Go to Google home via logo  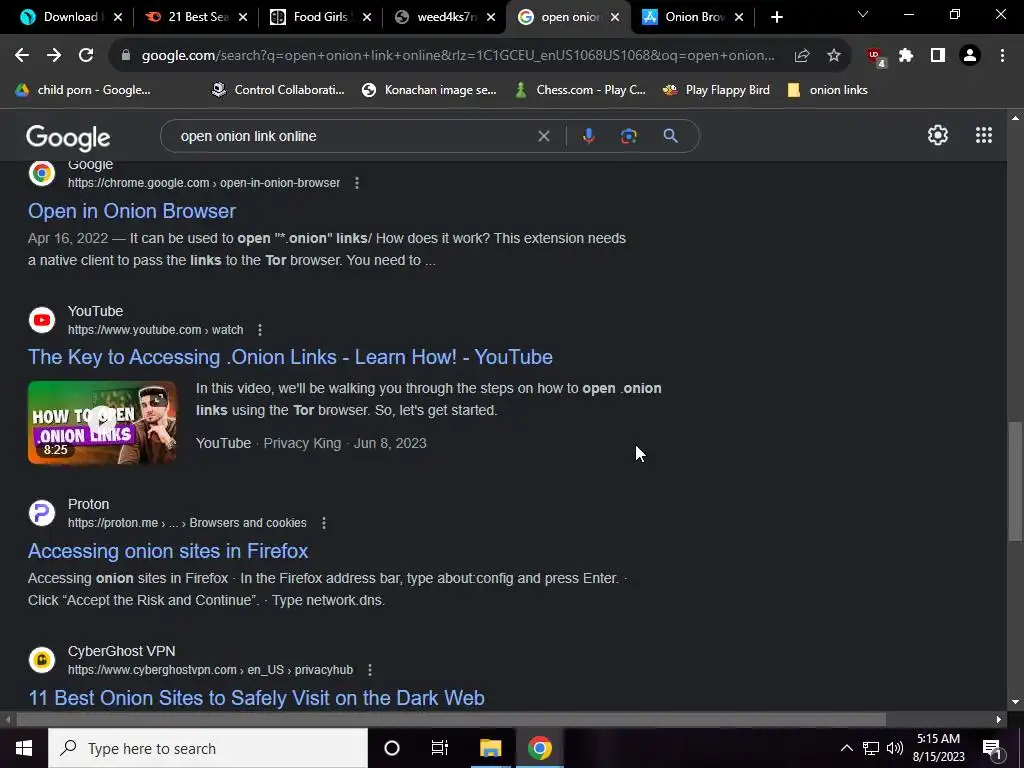[x=68, y=137]
